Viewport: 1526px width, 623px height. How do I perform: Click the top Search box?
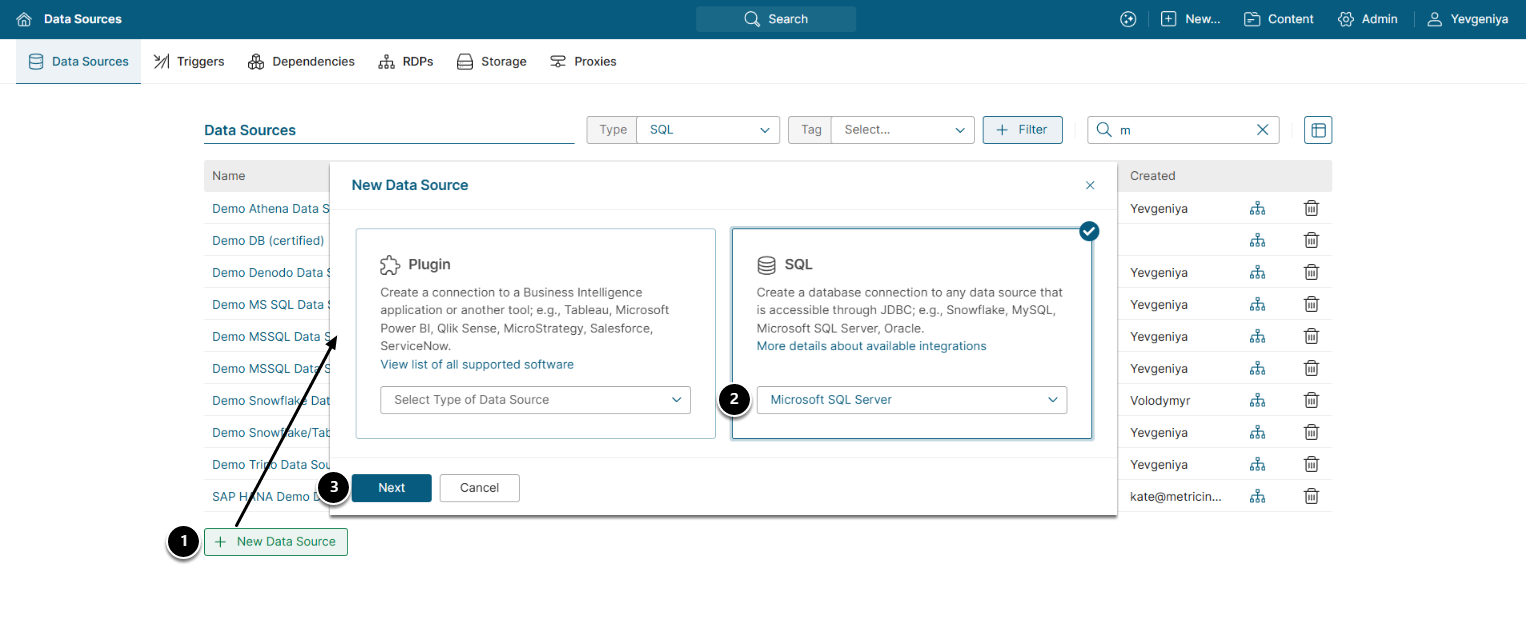[776, 19]
